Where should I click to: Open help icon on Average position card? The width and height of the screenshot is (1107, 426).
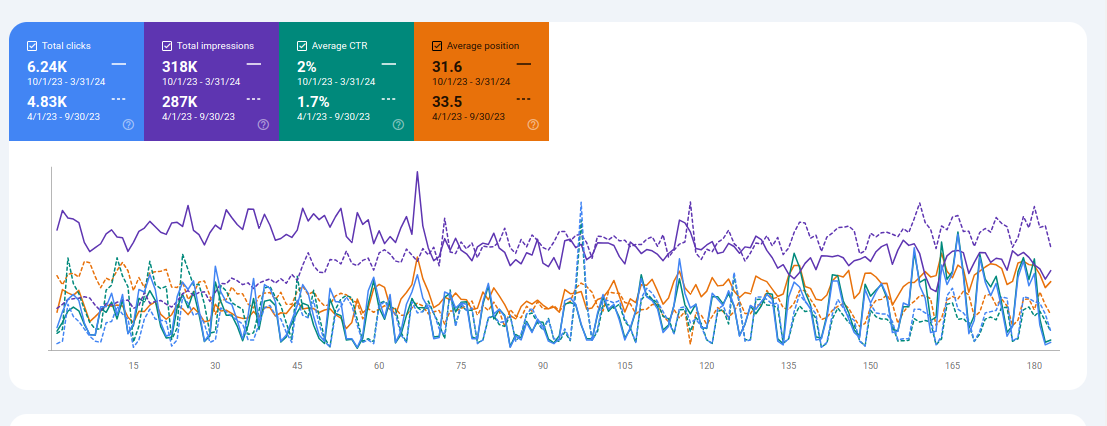click(x=533, y=124)
